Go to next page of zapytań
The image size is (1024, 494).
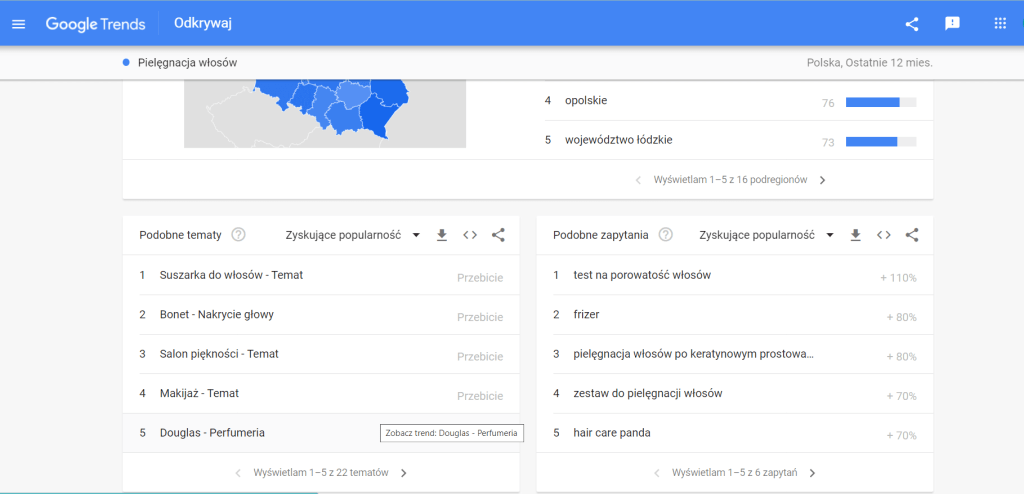click(x=812, y=472)
